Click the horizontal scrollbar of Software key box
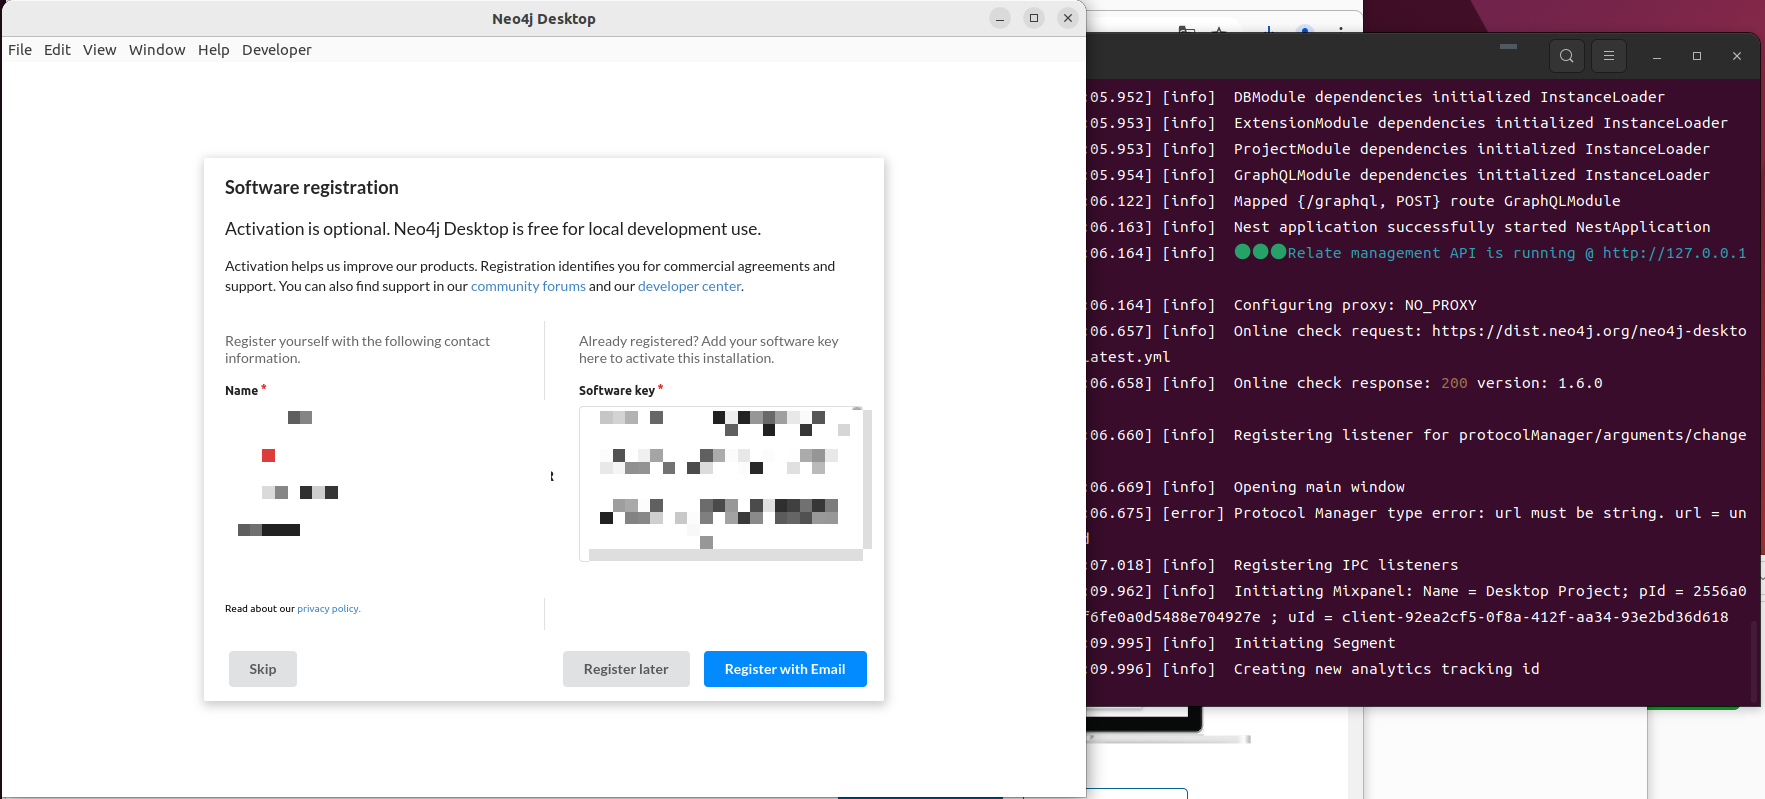1765x799 pixels. pyautogui.click(x=725, y=555)
